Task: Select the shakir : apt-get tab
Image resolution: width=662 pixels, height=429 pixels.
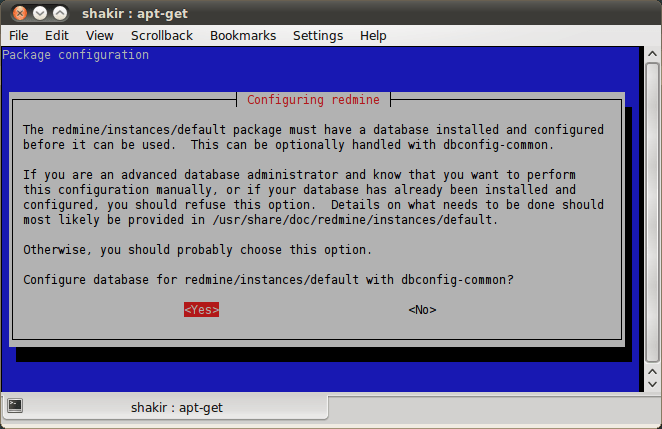Action: click(165, 407)
